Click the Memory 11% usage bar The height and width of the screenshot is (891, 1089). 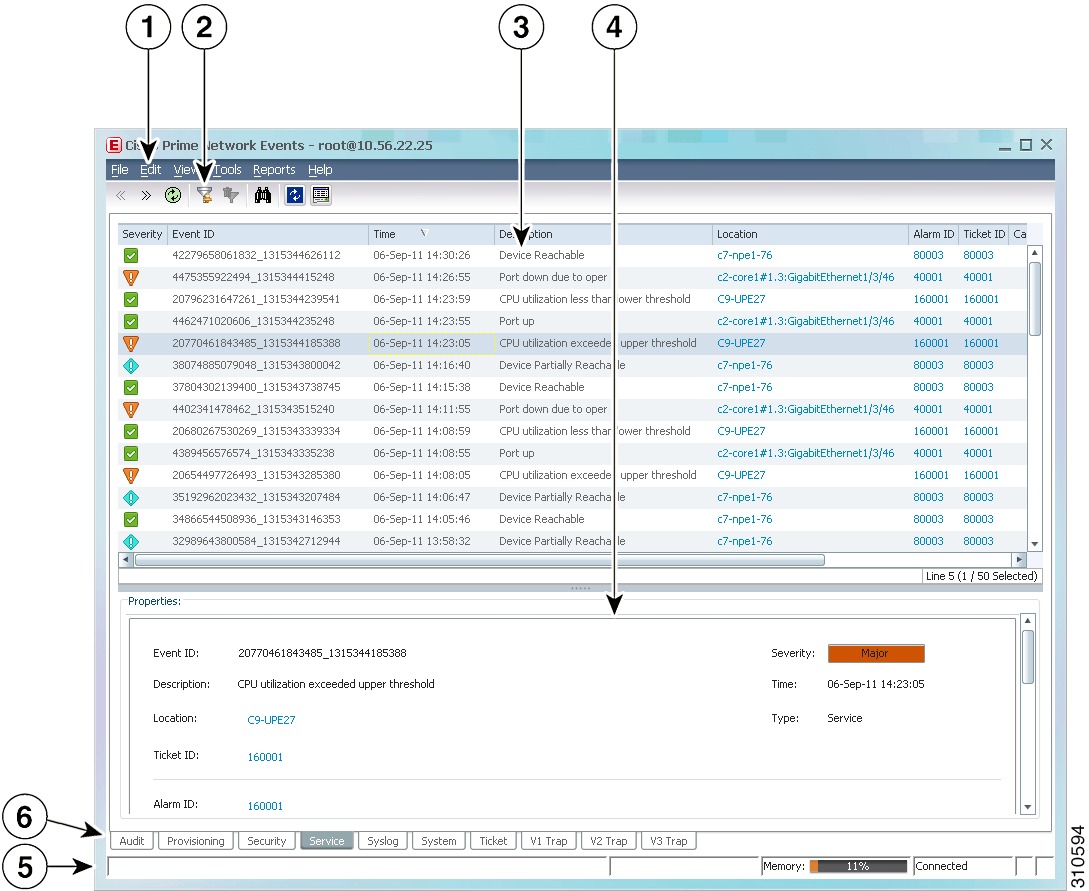pyautogui.click(x=858, y=866)
